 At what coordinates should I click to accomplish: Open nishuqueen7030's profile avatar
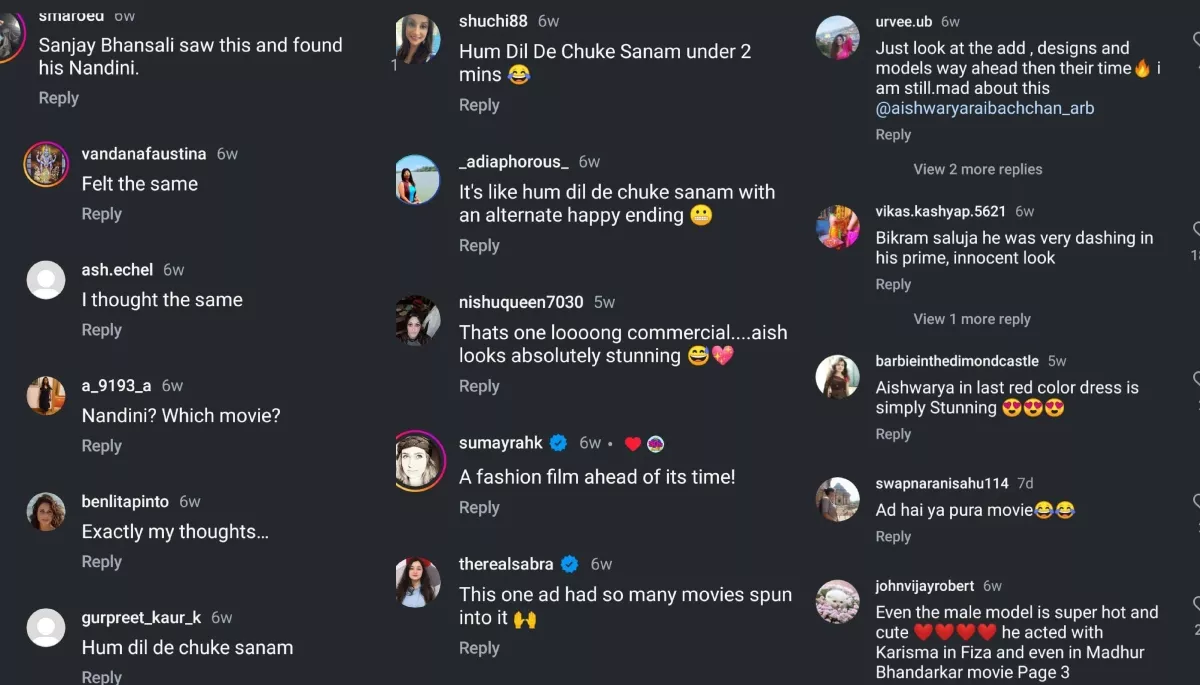417,321
